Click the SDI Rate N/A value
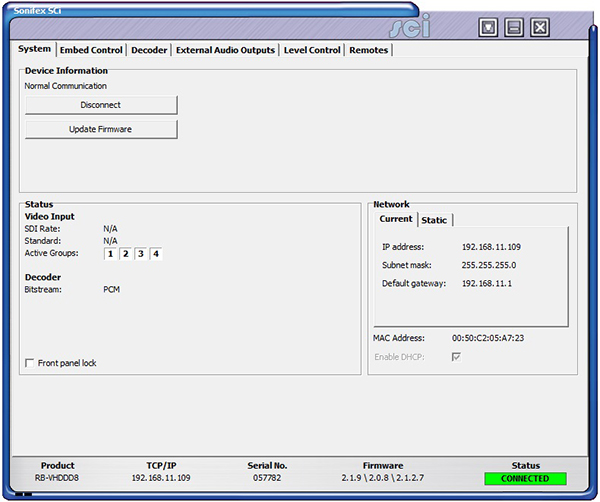The width and height of the screenshot is (600, 502). point(111,229)
